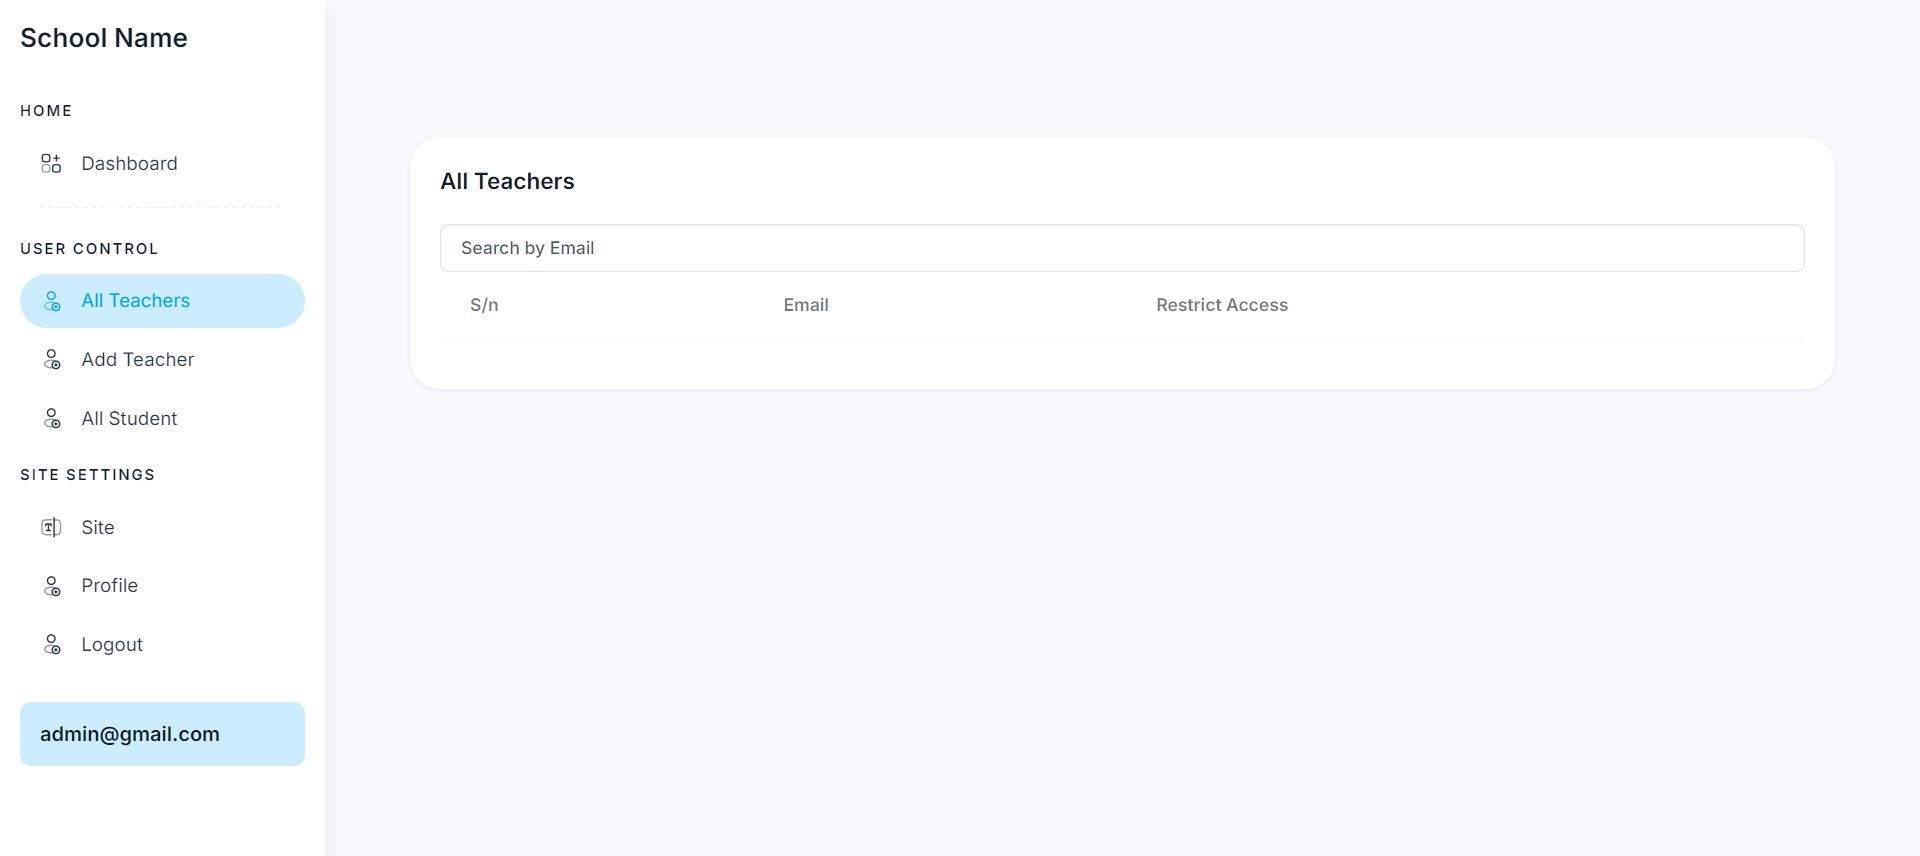Click the S/n column header
The image size is (1920, 856).
pos(484,305)
